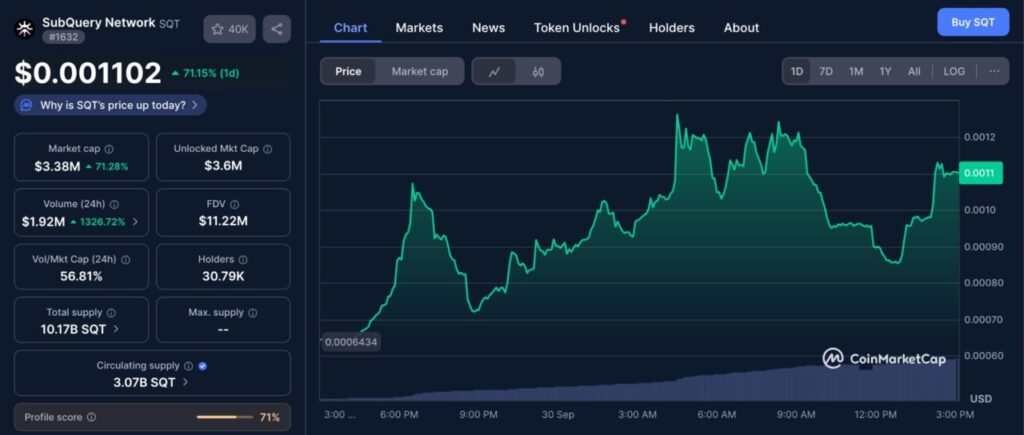1024x435 pixels.
Task: Select the candlestick chart icon
Action: [x=538, y=71]
